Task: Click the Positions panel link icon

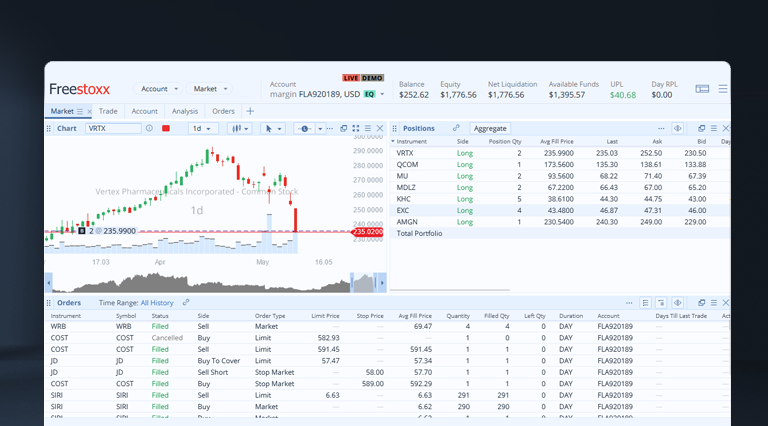Action: 456,128
